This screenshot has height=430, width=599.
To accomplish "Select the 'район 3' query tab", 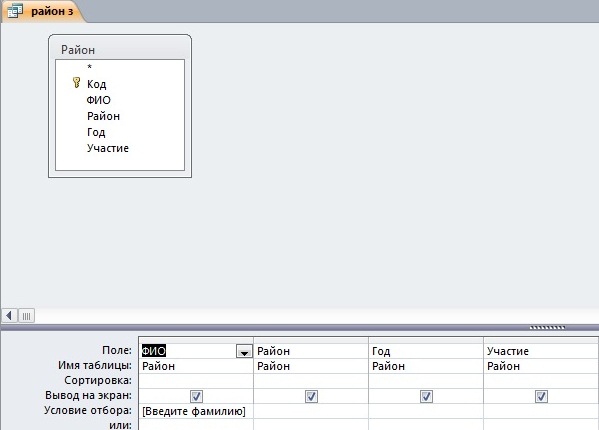I will 43,11.
